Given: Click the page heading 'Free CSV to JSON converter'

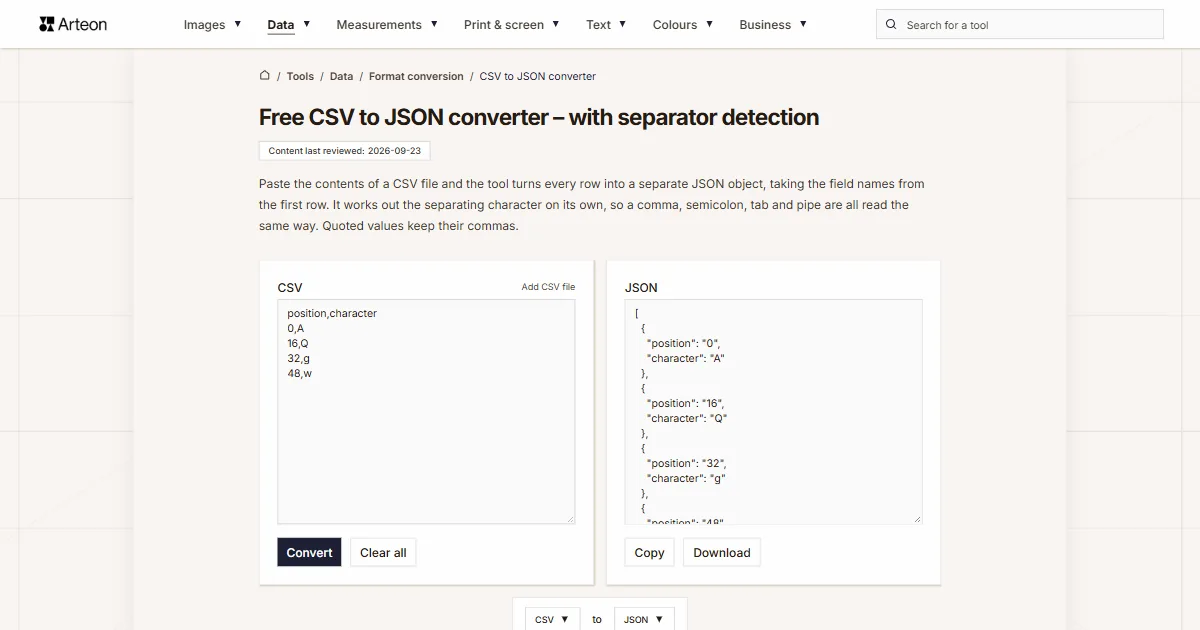Looking at the screenshot, I should [x=539, y=117].
